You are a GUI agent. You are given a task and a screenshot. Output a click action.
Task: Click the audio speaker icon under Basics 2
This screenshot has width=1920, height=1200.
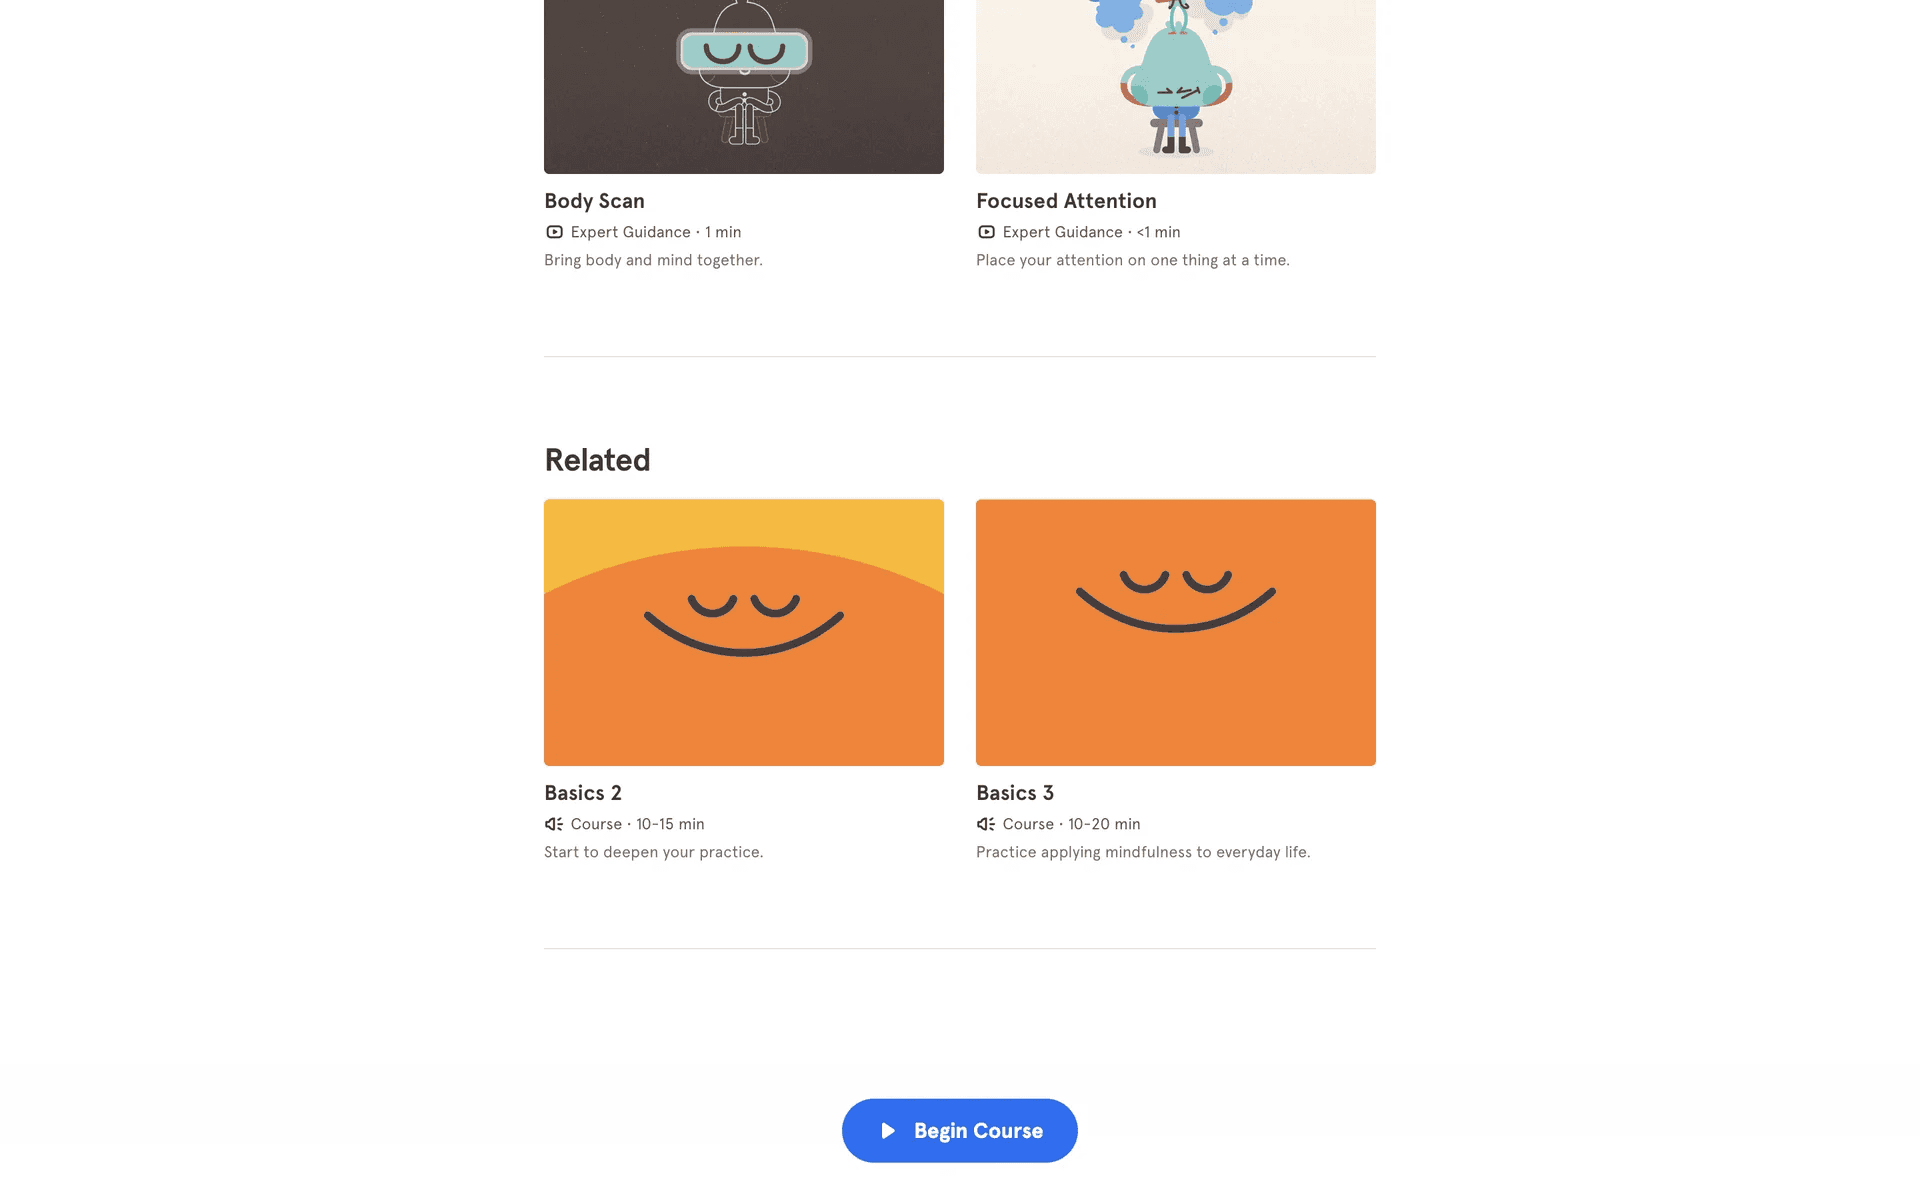(554, 824)
